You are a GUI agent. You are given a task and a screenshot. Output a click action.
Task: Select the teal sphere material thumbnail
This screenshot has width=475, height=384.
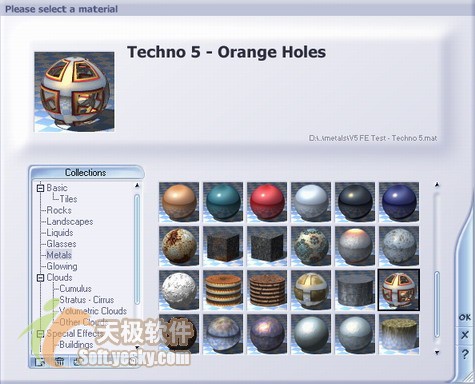tap(223, 202)
